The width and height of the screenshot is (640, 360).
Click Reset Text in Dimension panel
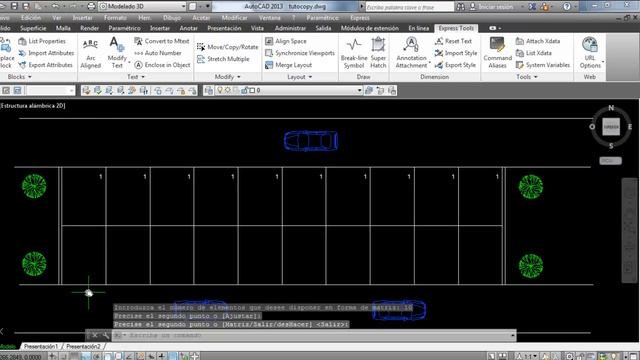click(x=453, y=41)
